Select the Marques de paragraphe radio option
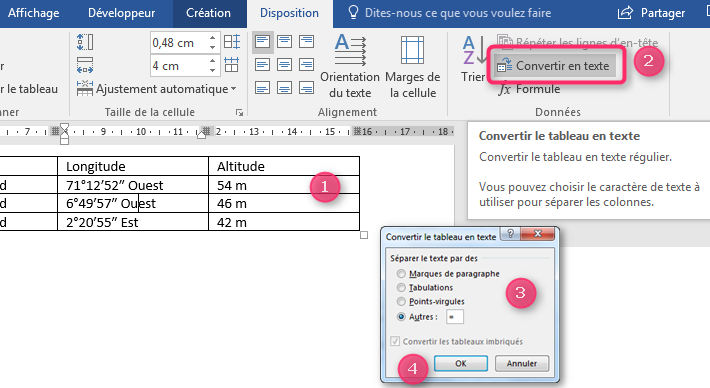 (x=401, y=273)
